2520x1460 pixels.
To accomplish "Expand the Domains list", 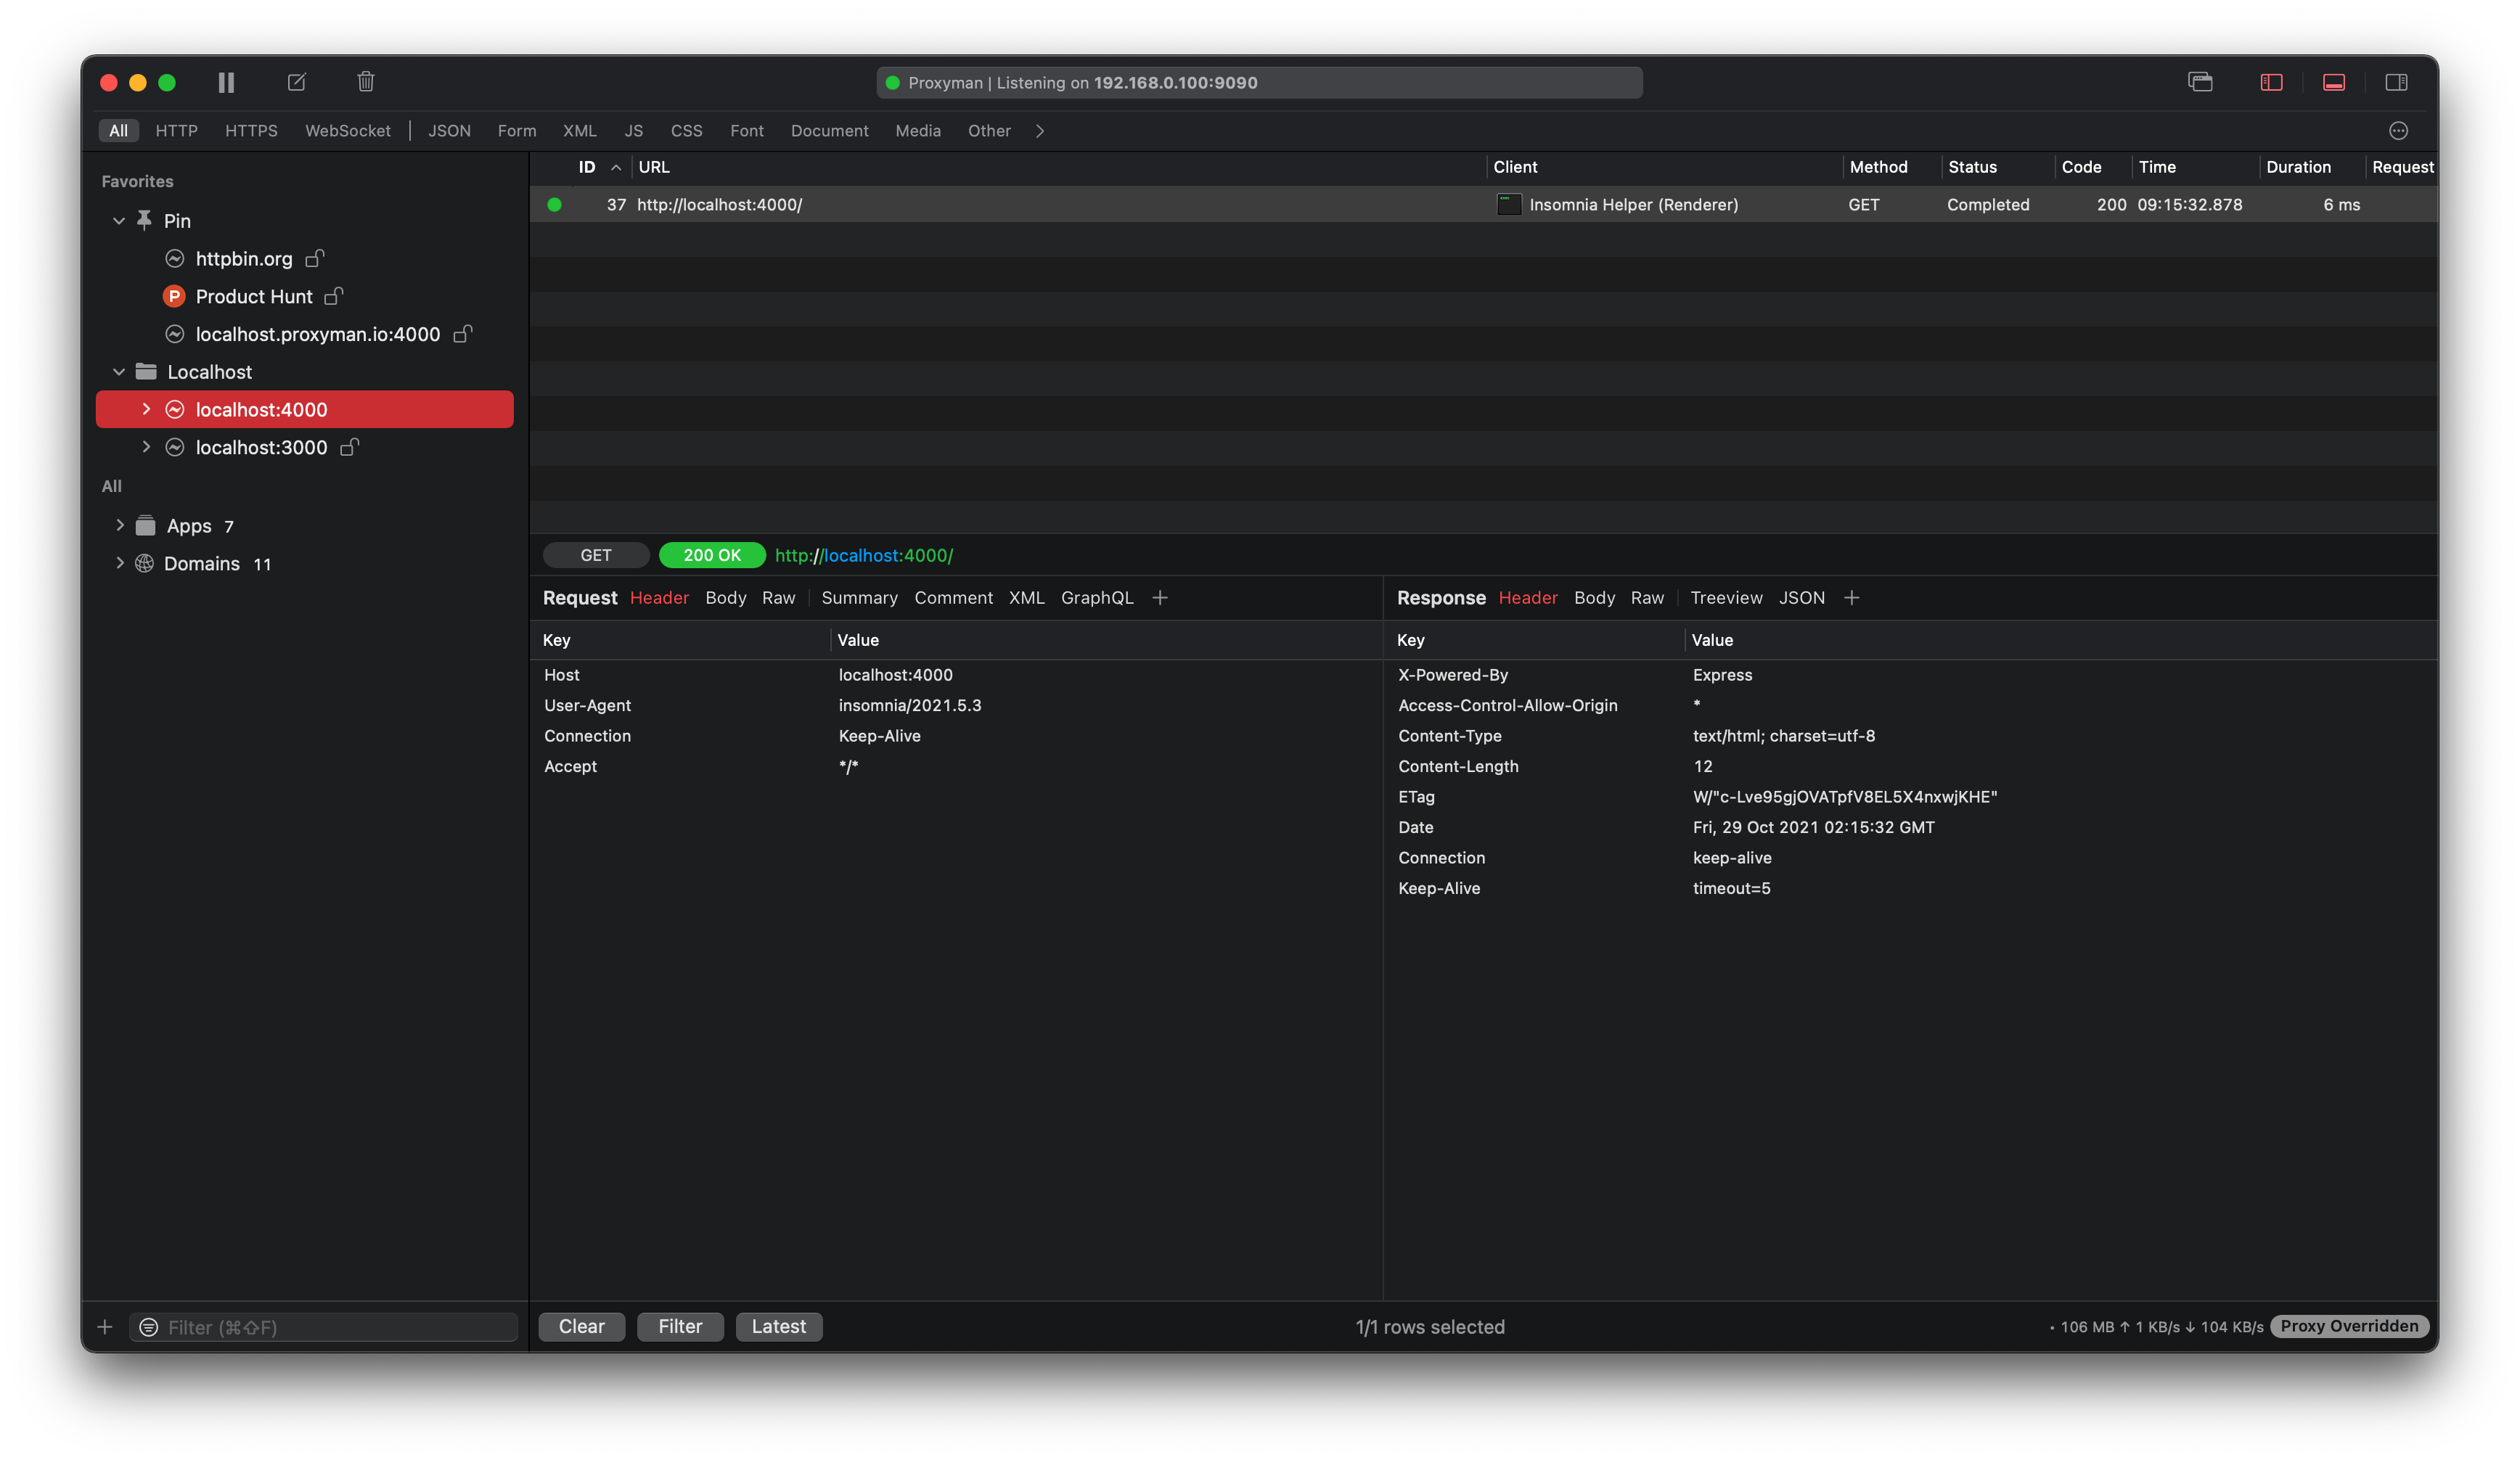I will tap(120, 563).
